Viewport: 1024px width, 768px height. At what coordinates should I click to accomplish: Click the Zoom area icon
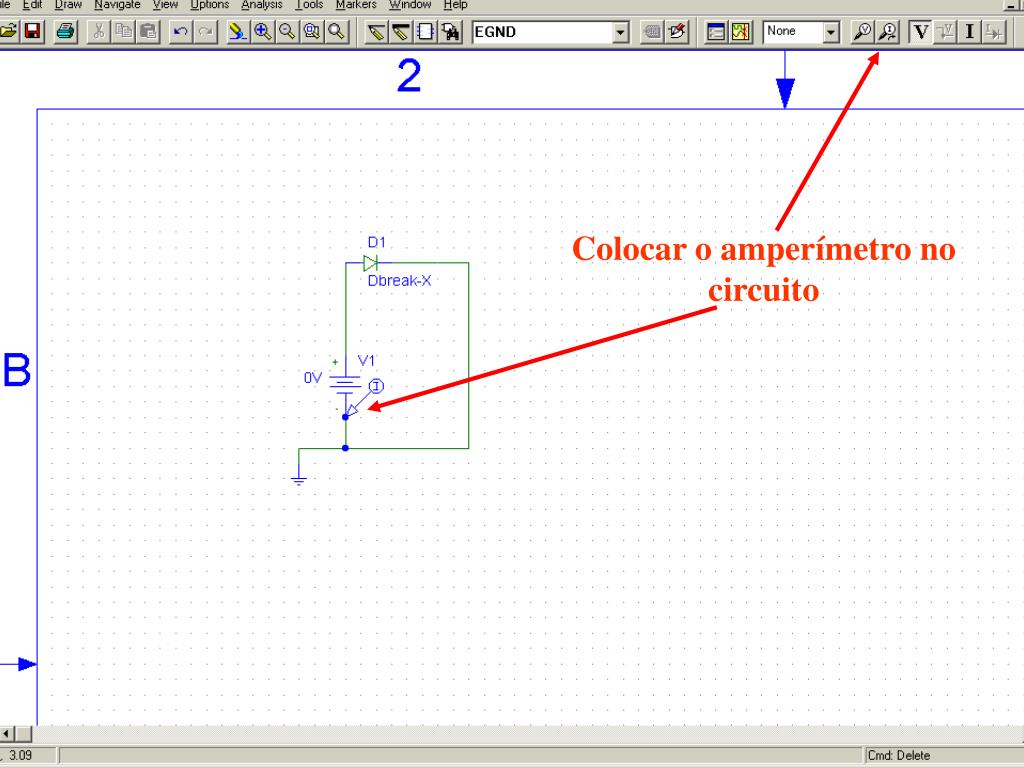(312, 31)
